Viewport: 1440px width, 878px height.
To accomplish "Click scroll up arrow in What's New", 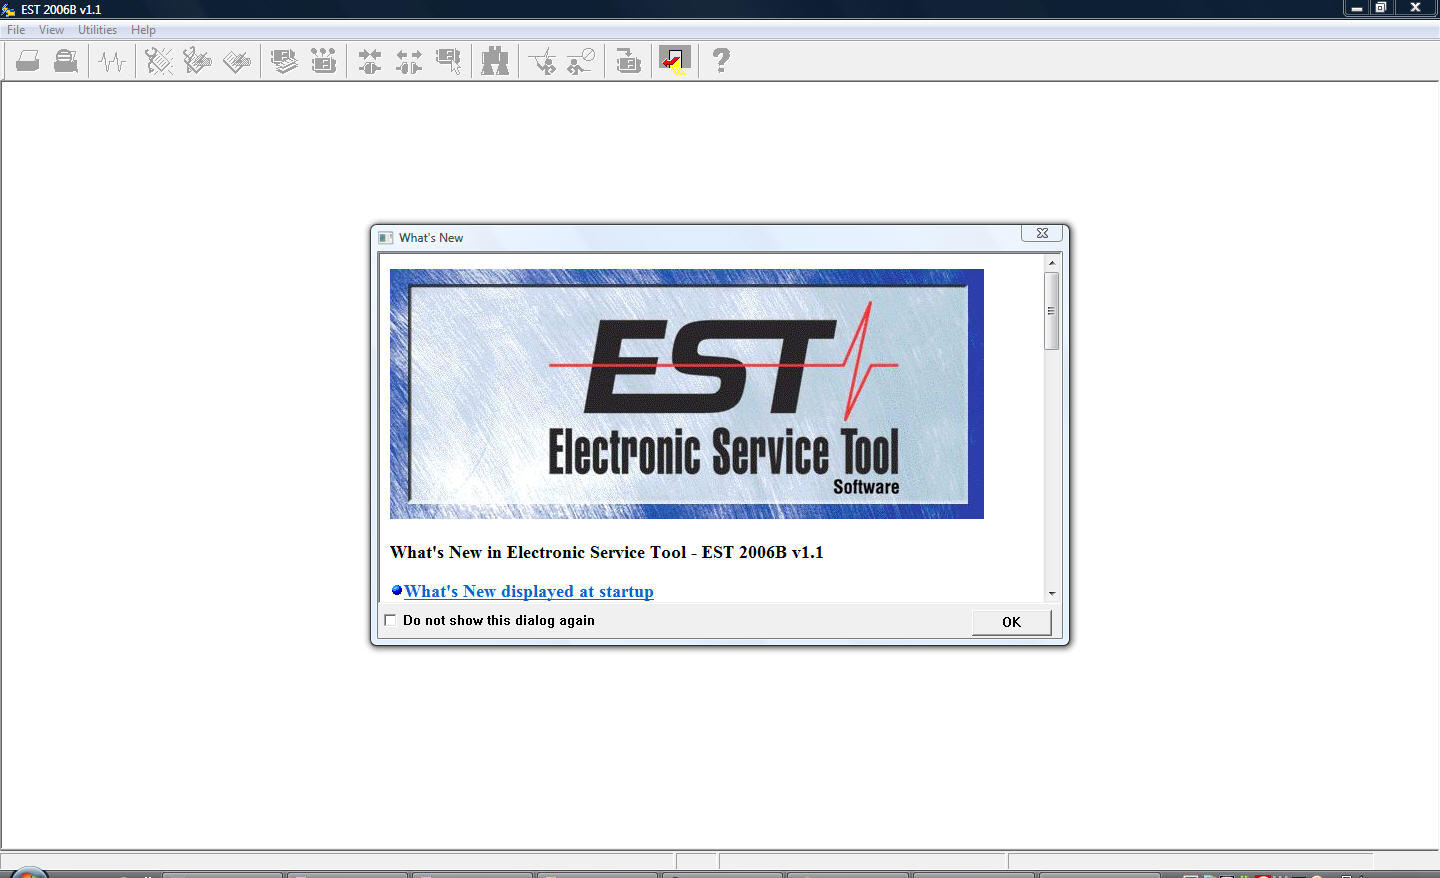I will click(x=1051, y=263).
